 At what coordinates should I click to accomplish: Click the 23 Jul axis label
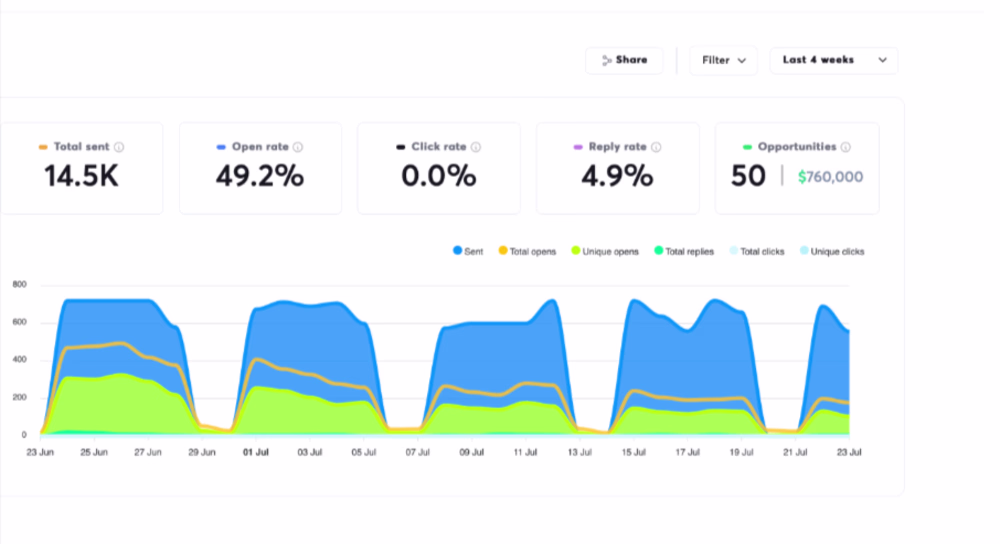click(x=849, y=452)
